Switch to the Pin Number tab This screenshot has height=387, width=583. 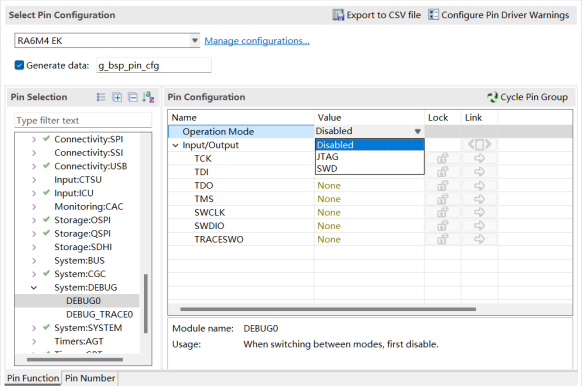(90, 378)
